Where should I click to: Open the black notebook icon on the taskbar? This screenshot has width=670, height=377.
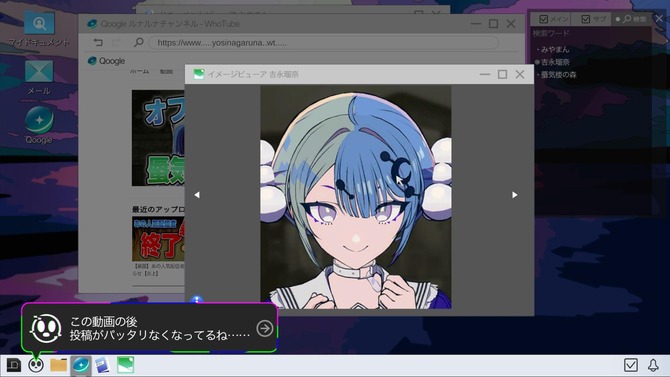coord(13,365)
